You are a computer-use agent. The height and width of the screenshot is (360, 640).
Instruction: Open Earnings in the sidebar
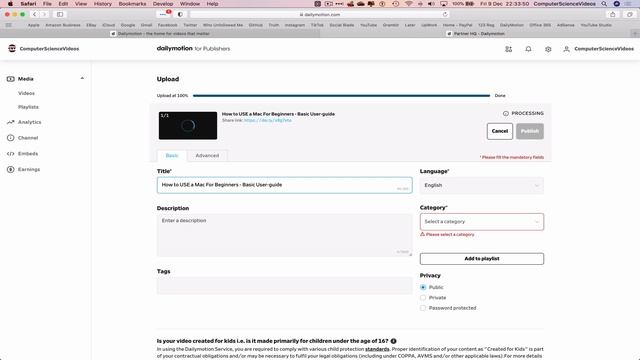29,169
